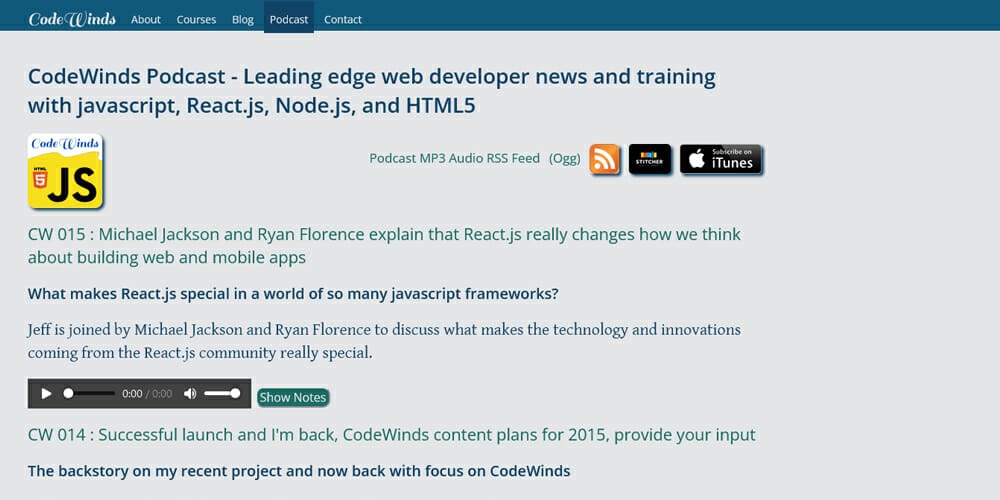Viewport: 1000px width, 500px height.
Task: Click the CodeWinds logo in the navbar
Action: click(72, 19)
